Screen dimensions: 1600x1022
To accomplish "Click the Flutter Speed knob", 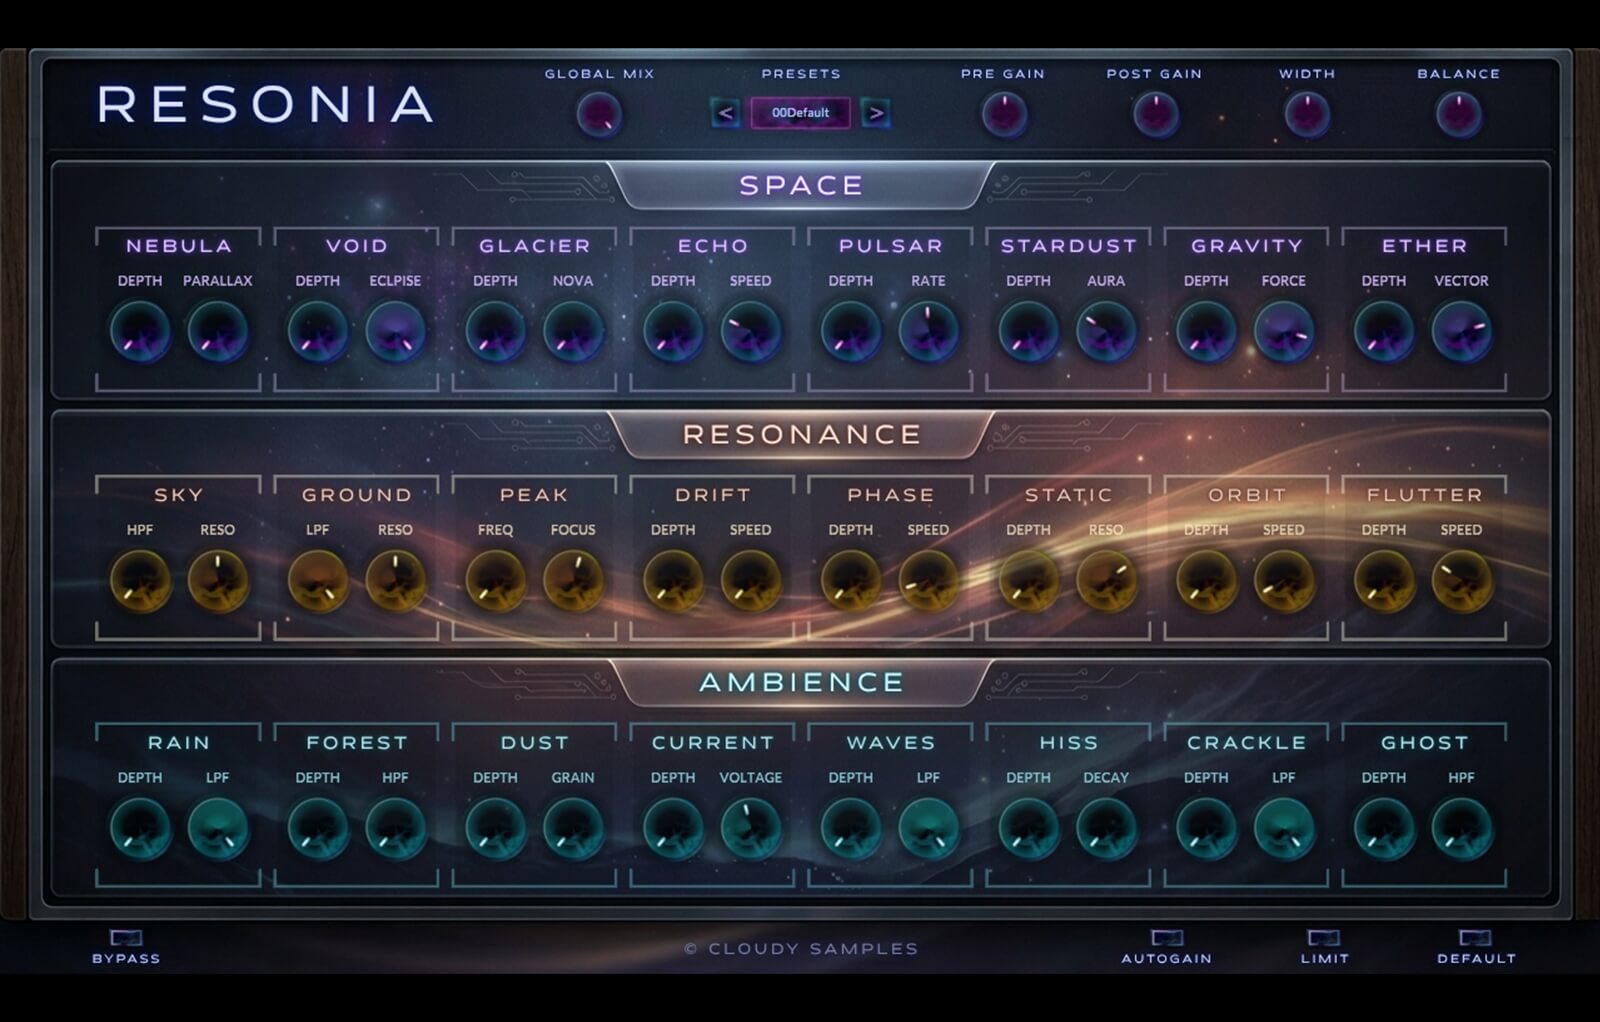I will click(1461, 581).
